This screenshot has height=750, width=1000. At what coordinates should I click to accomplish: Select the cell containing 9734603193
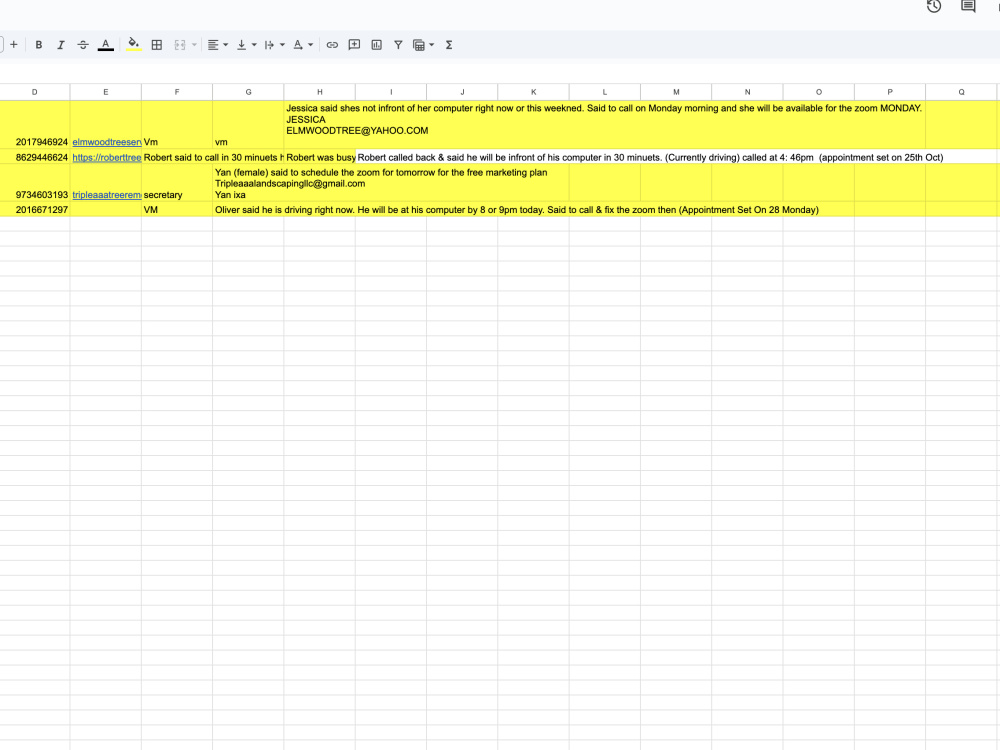pyautogui.click(x=35, y=183)
